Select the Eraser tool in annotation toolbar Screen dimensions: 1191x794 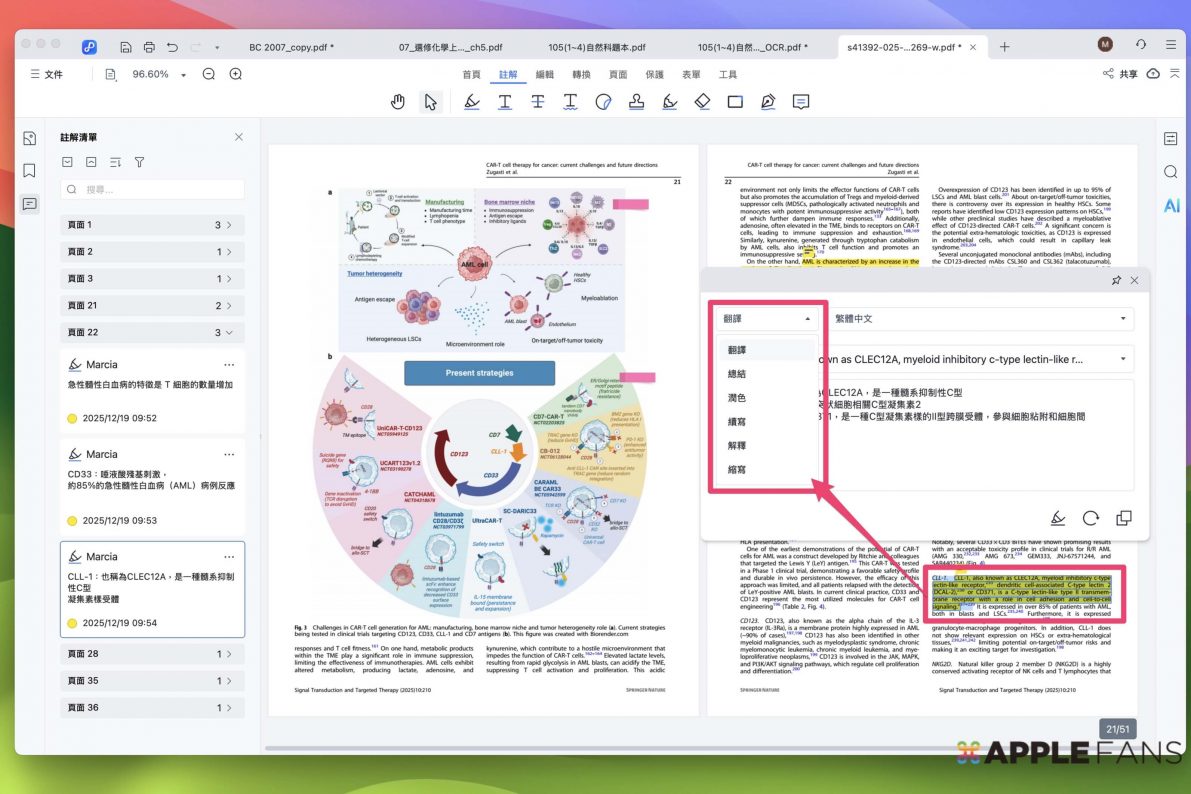[702, 101]
